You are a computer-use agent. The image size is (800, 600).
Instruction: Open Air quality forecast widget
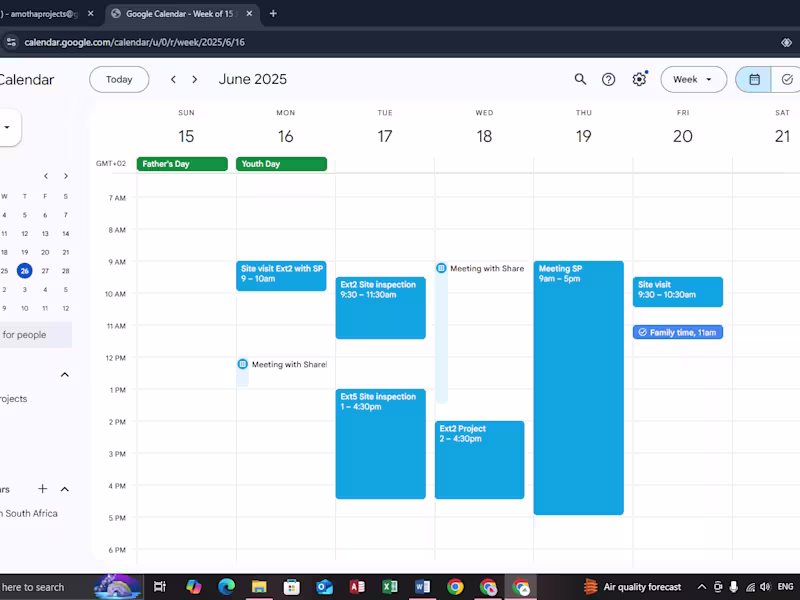[x=633, y=587]
